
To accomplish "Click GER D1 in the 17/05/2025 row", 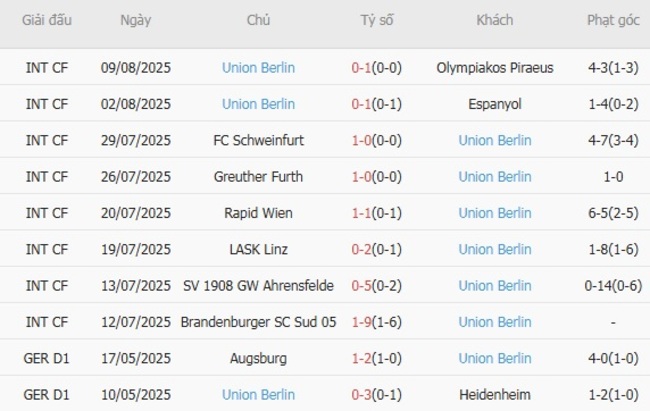I will coord(47,358).
